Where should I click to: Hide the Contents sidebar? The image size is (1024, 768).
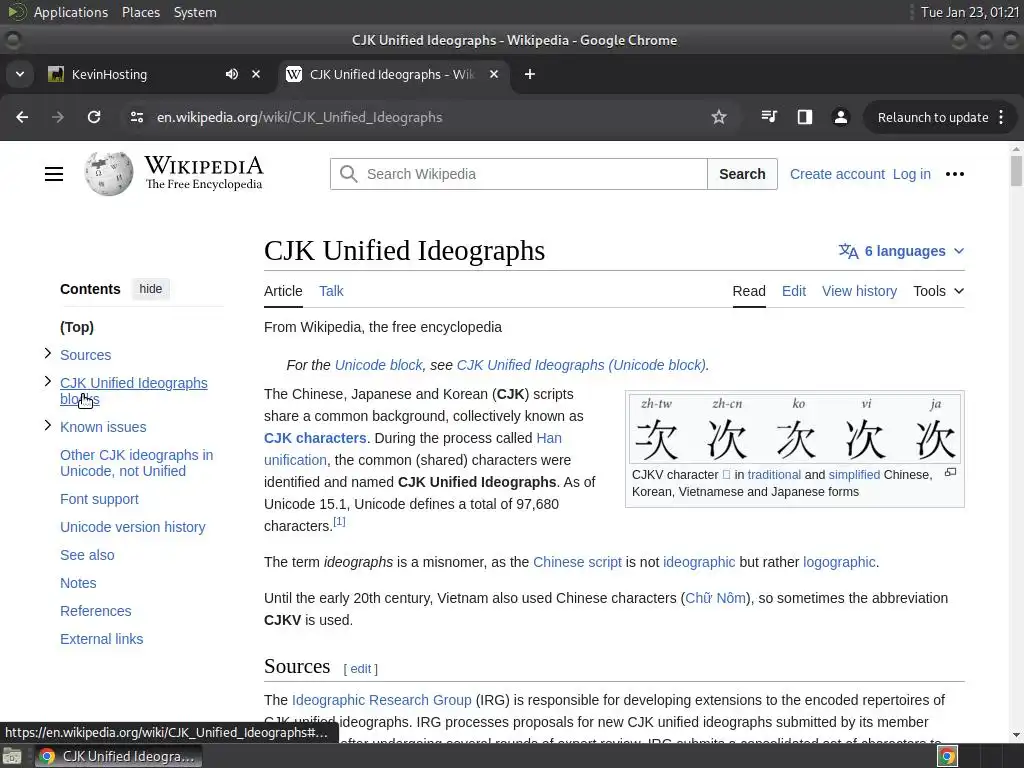pyautogui.click(x=150, y=289)
